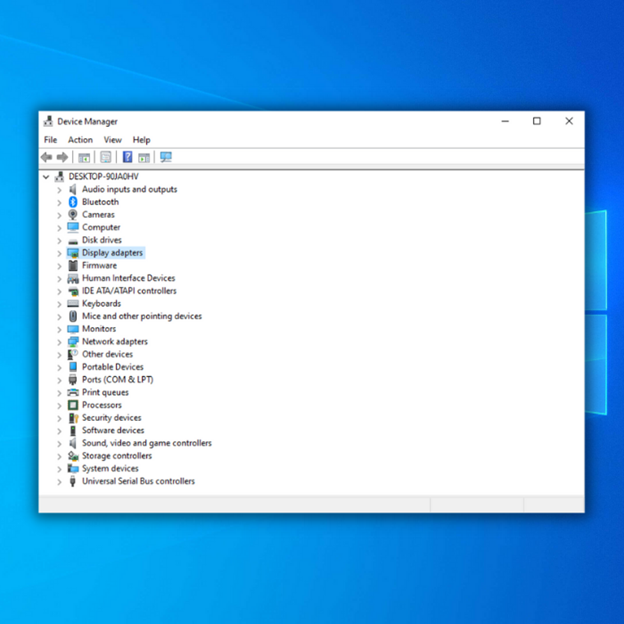Expand the Human Interface Devices arrow
Screen dimensions: 624x624
coord(59,279)
